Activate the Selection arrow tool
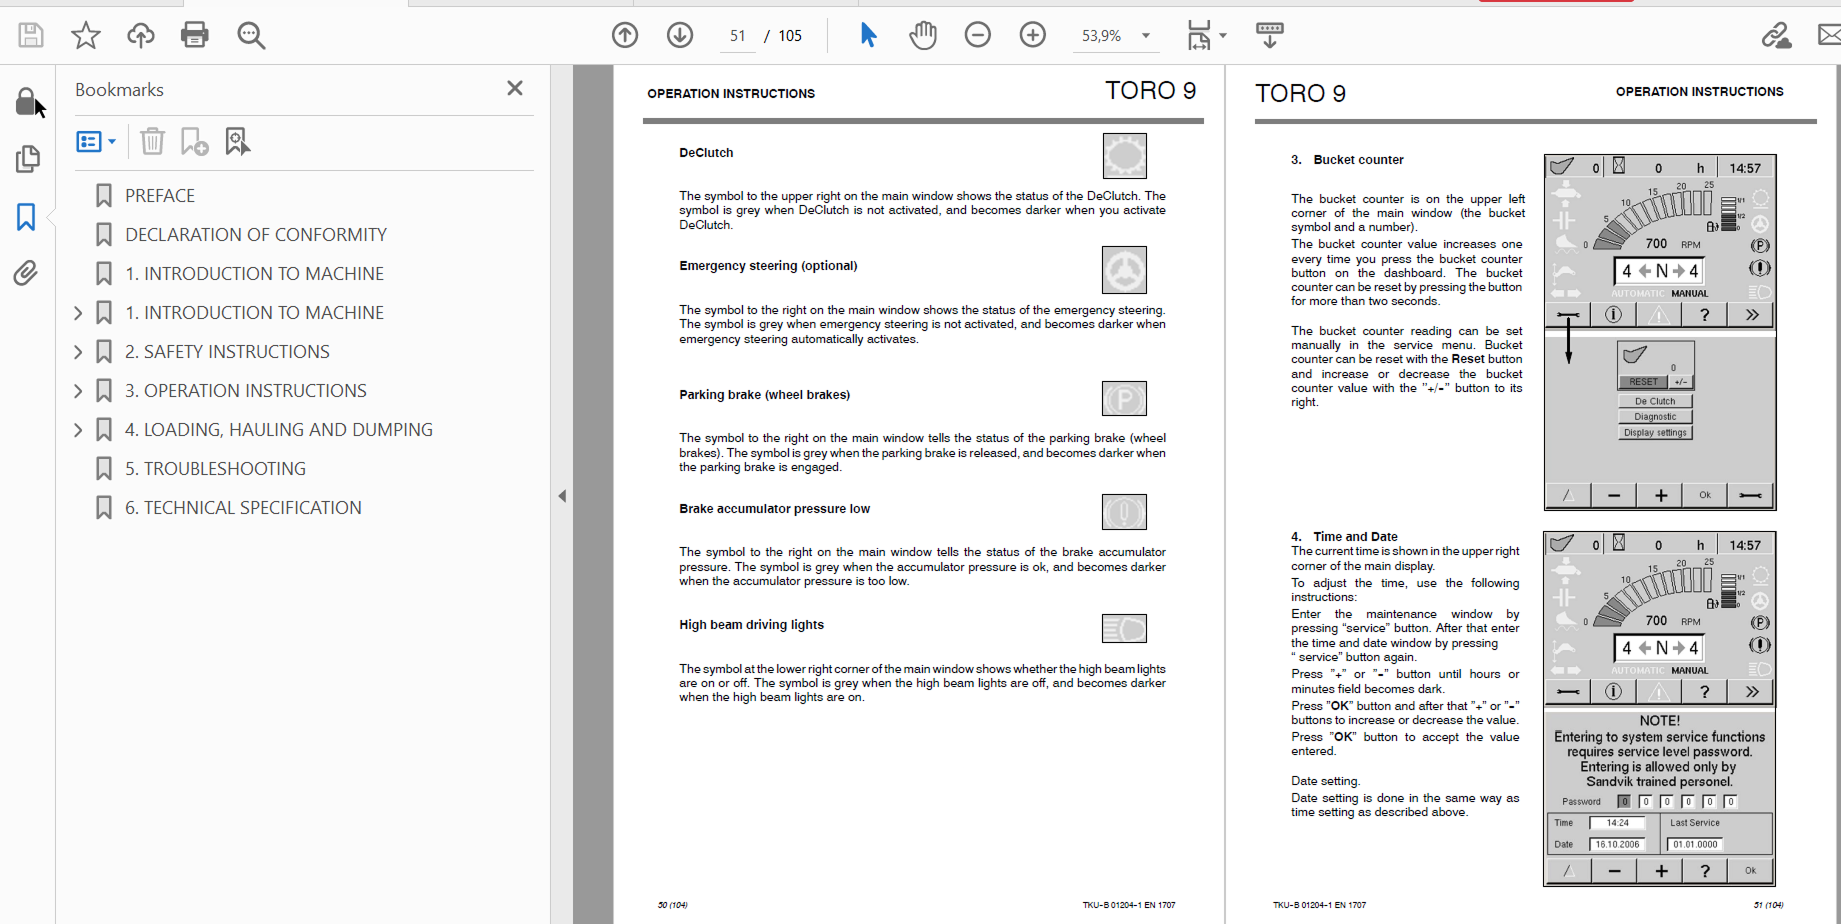The width and height of the screenshot is (1841, 924). coord(868,35)
